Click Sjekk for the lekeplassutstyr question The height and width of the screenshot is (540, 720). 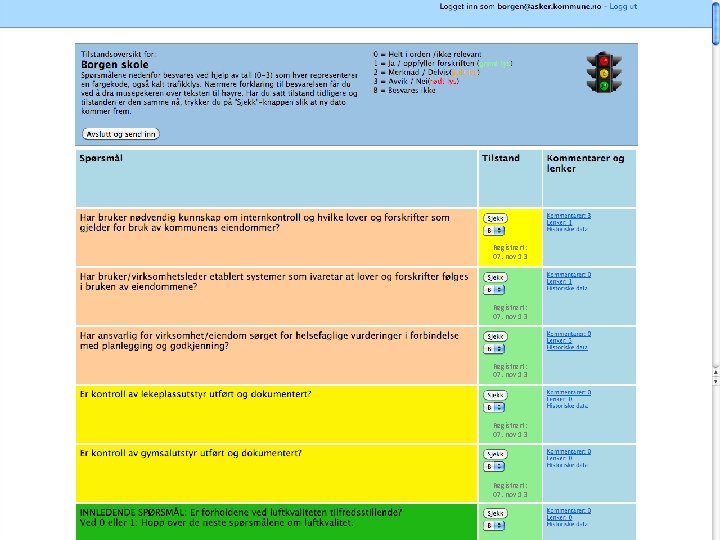[x=495, y=395]
